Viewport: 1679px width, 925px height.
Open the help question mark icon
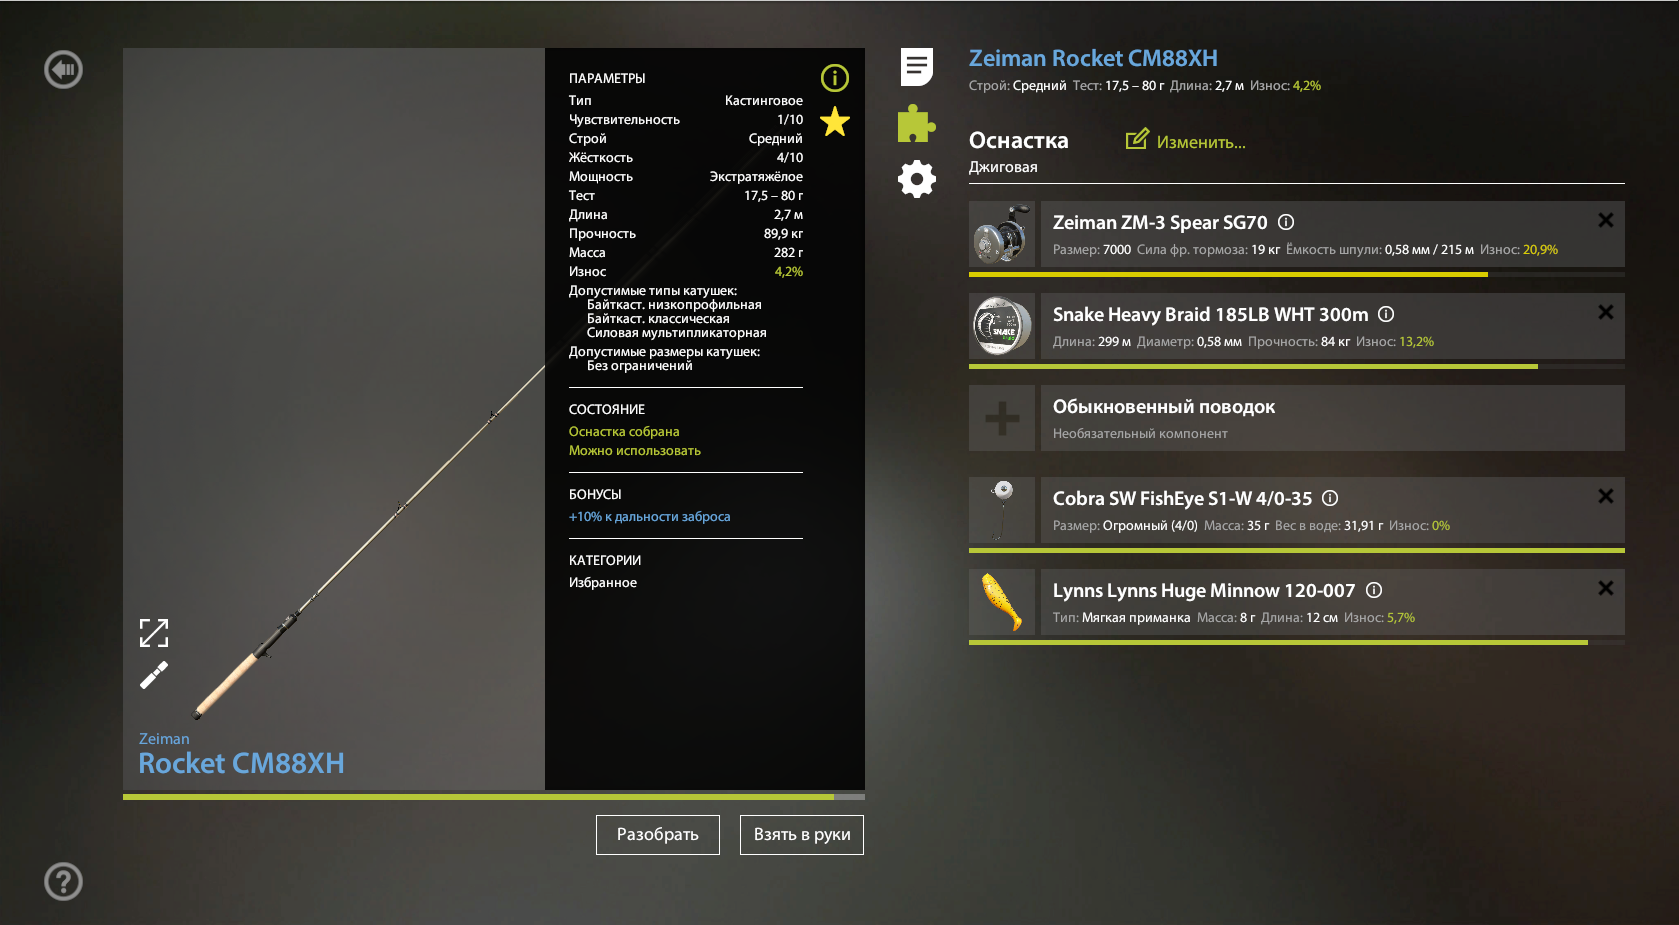click(x=63, y=881)
